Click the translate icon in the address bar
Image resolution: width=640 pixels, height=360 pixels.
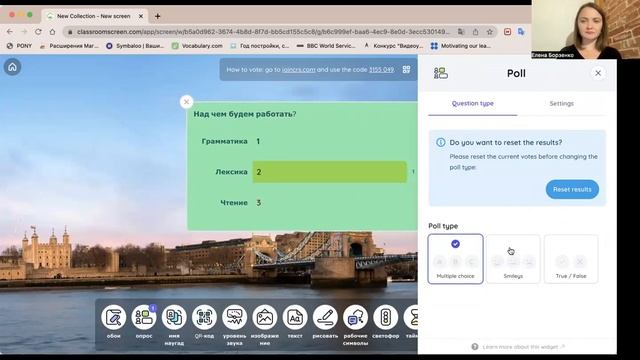click(461, 31)
